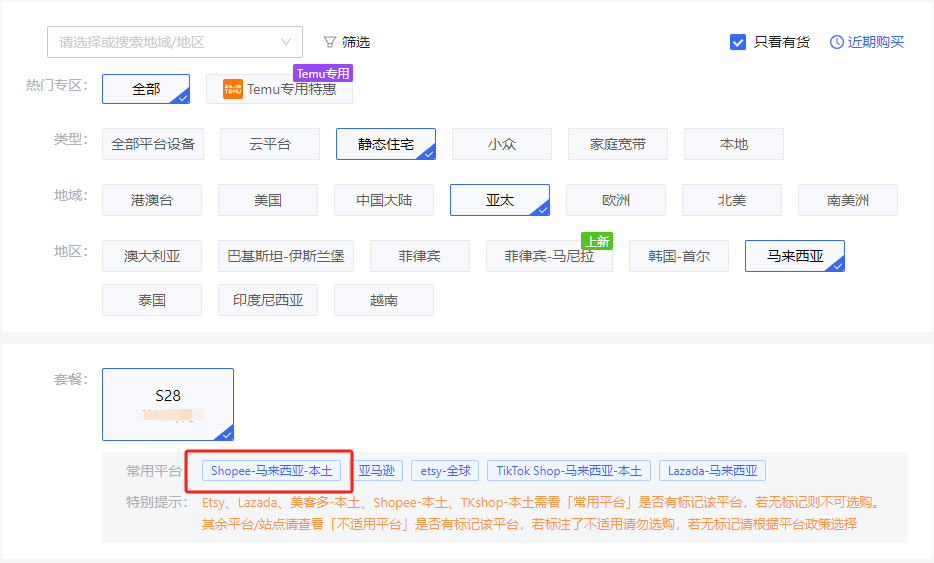Select the 云平台 type option

(x=269, y=144)
